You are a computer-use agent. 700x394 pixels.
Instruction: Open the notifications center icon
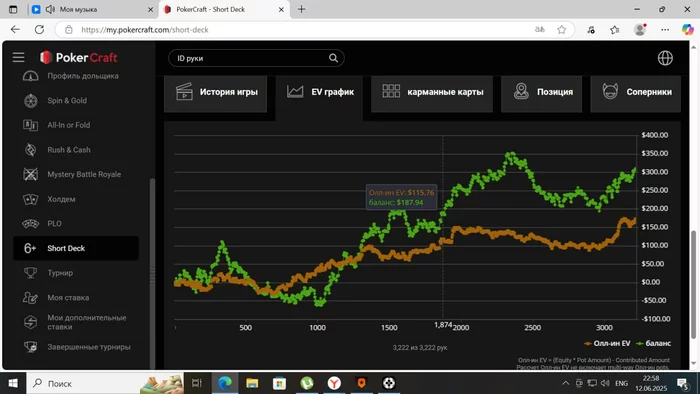(683, 383)
